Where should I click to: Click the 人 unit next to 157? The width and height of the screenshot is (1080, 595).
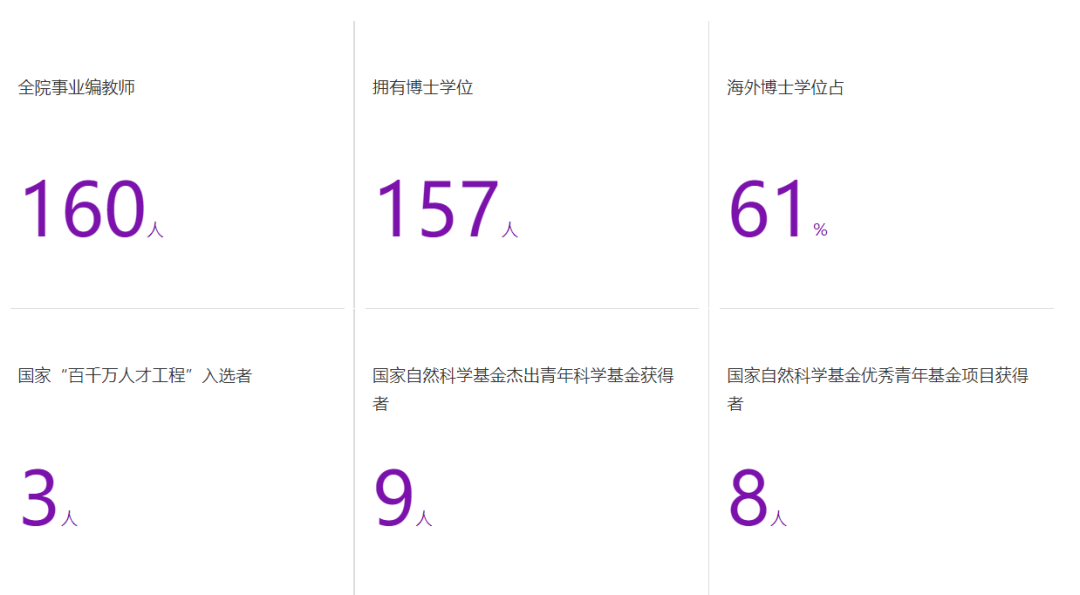pyautogui.click(x=510, y=231)
